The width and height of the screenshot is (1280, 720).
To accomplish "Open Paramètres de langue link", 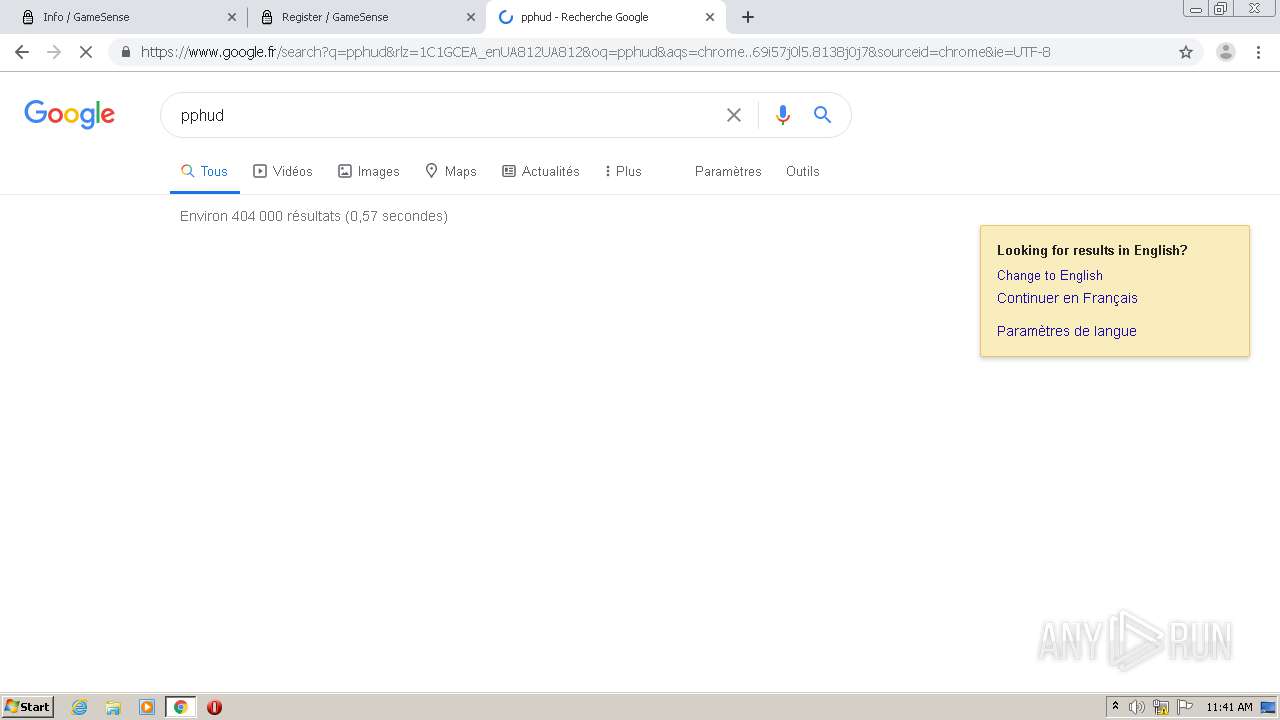I will (x=1067, y=331).
